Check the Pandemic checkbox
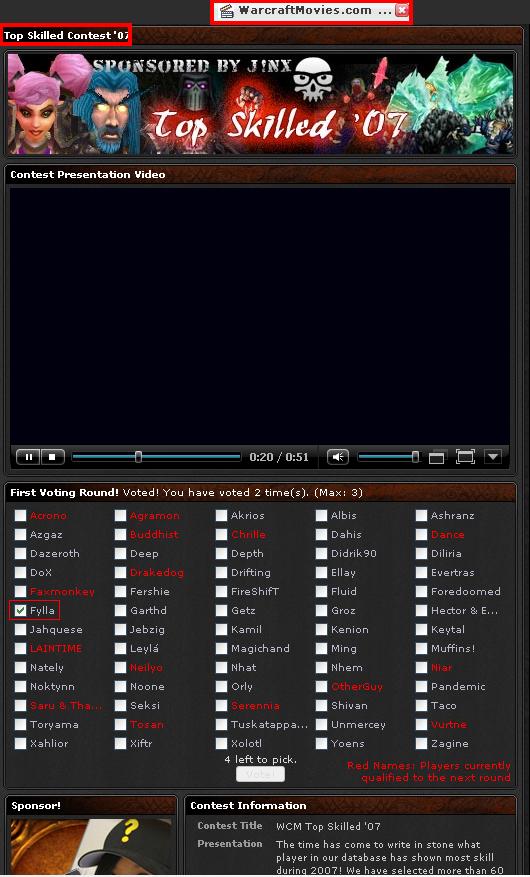Screen dimensions: 530x877 point(421,687)
